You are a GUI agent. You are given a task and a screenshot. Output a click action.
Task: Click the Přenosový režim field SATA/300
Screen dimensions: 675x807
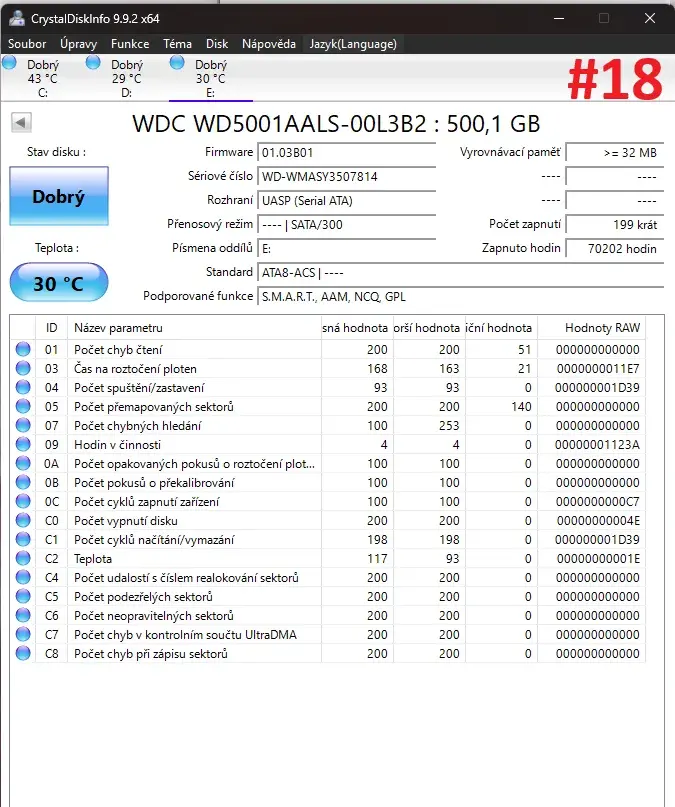pos(346,224)
